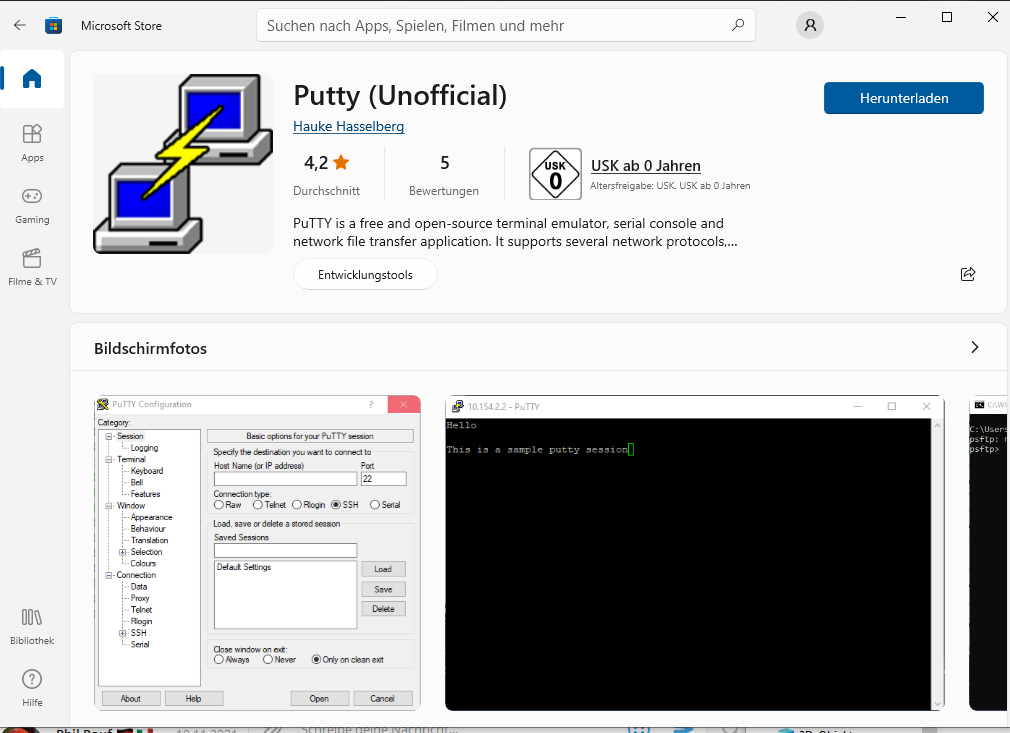Click the Putty (Unofficial) title
1010x733 pixels.
(x=400, y=95)
